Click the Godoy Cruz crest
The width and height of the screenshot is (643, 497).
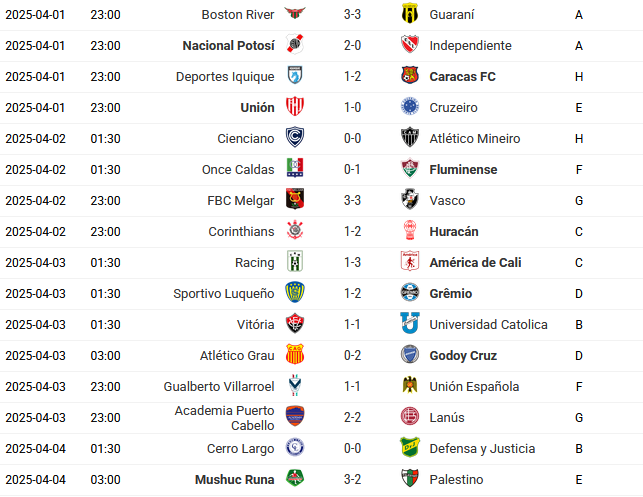[x=409, y=356]
